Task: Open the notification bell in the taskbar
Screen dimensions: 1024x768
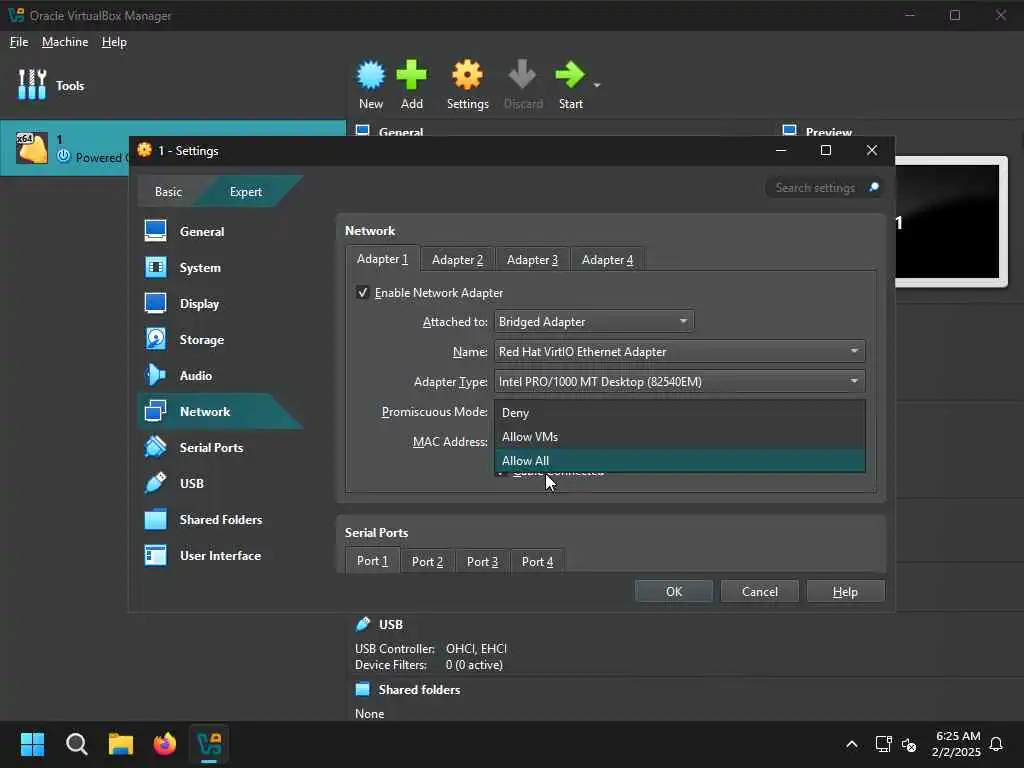Action: (996, 744)
